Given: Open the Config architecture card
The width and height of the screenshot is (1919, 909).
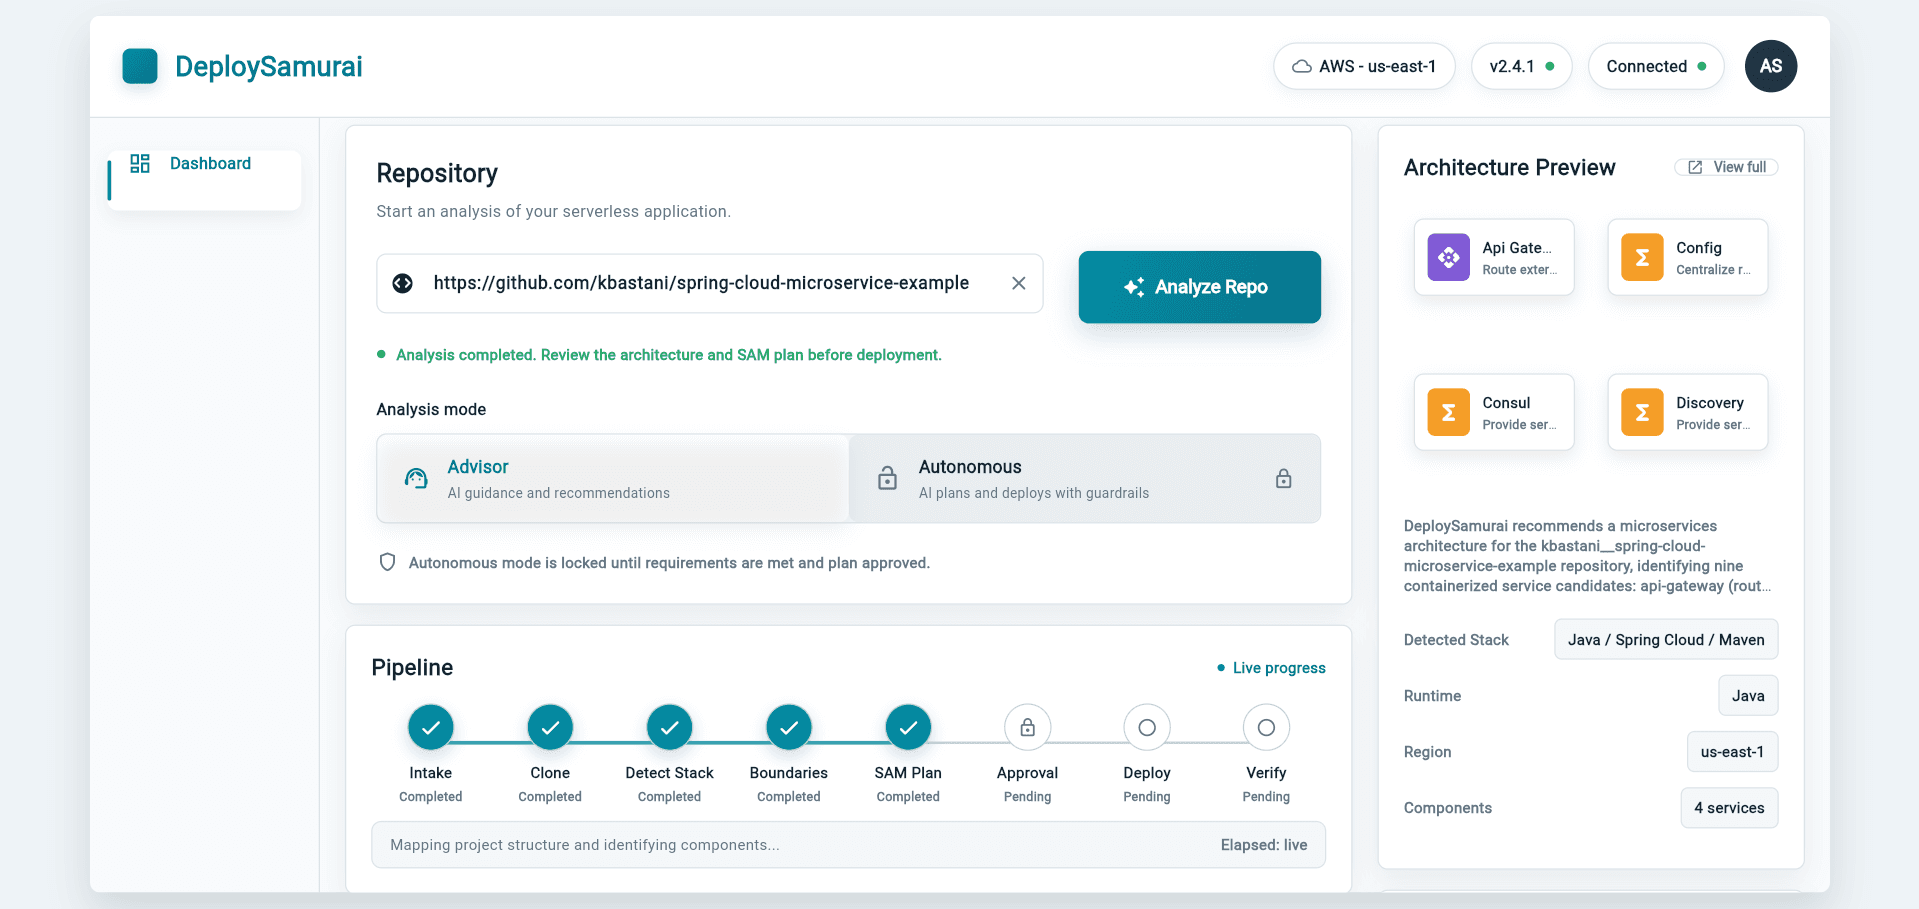Looking at the screenshot, I should (1688, 257).
